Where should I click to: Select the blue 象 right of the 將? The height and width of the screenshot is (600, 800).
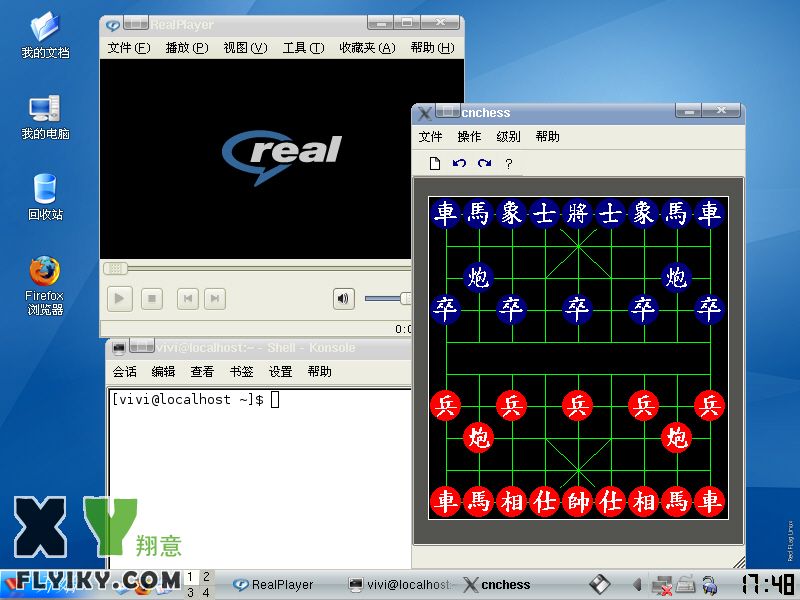(643, 213)
